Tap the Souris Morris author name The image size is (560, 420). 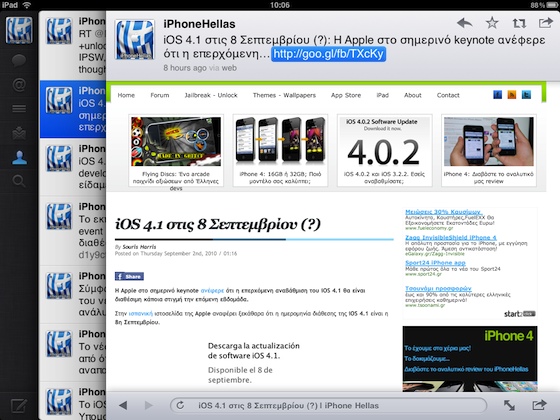click(139, 247)
